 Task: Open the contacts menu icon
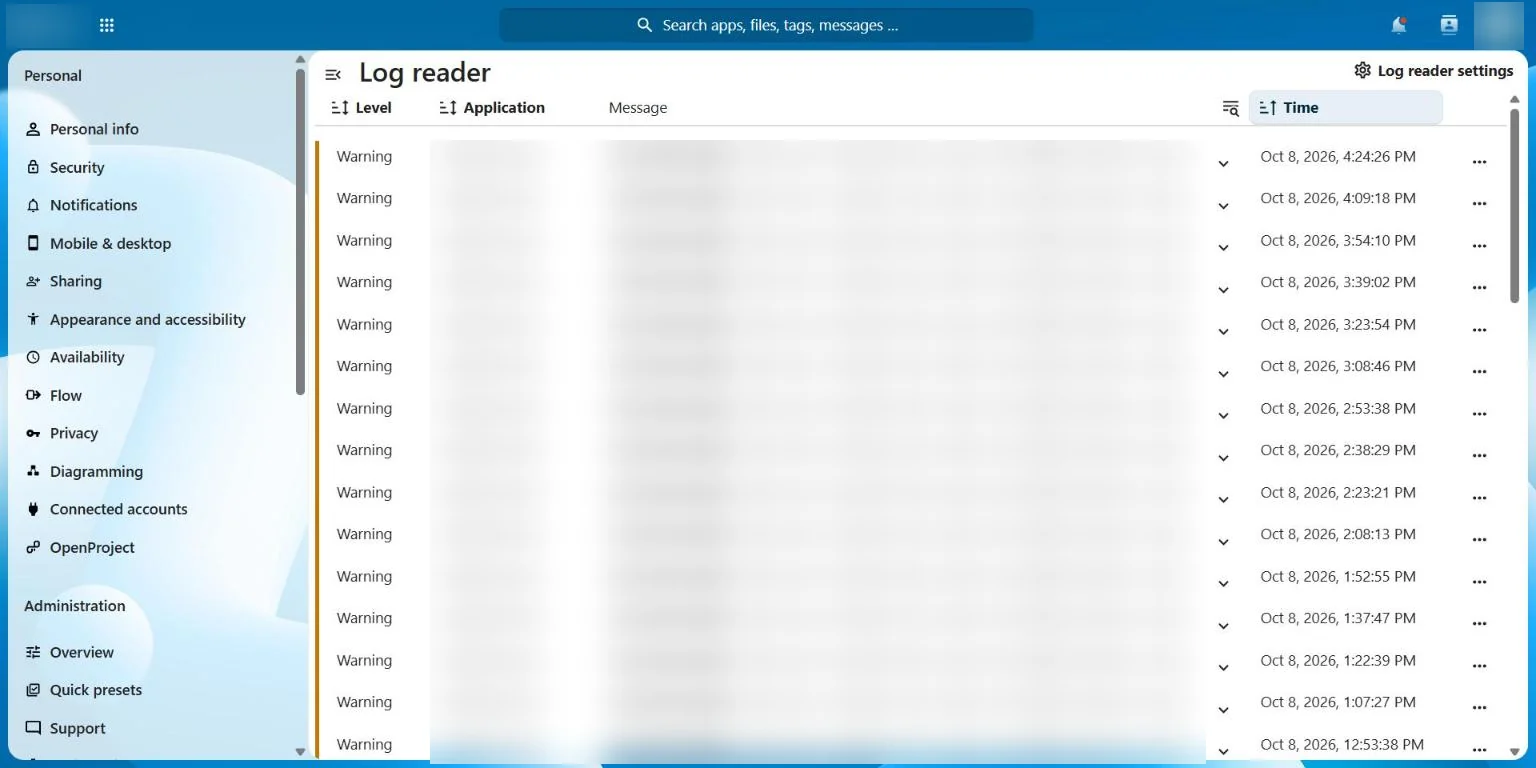pyautogui.click(x=1449, y=25)
